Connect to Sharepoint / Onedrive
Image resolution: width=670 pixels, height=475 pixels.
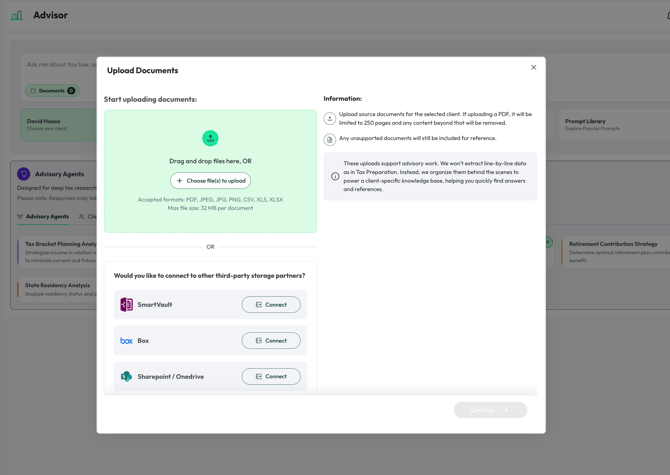[271, 376]
